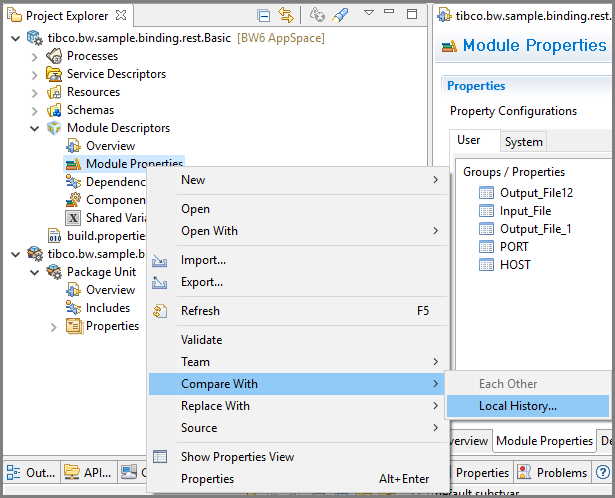Click the Show Properties View icon
Screen dimensions: 615x498
(x=160, y=457)
